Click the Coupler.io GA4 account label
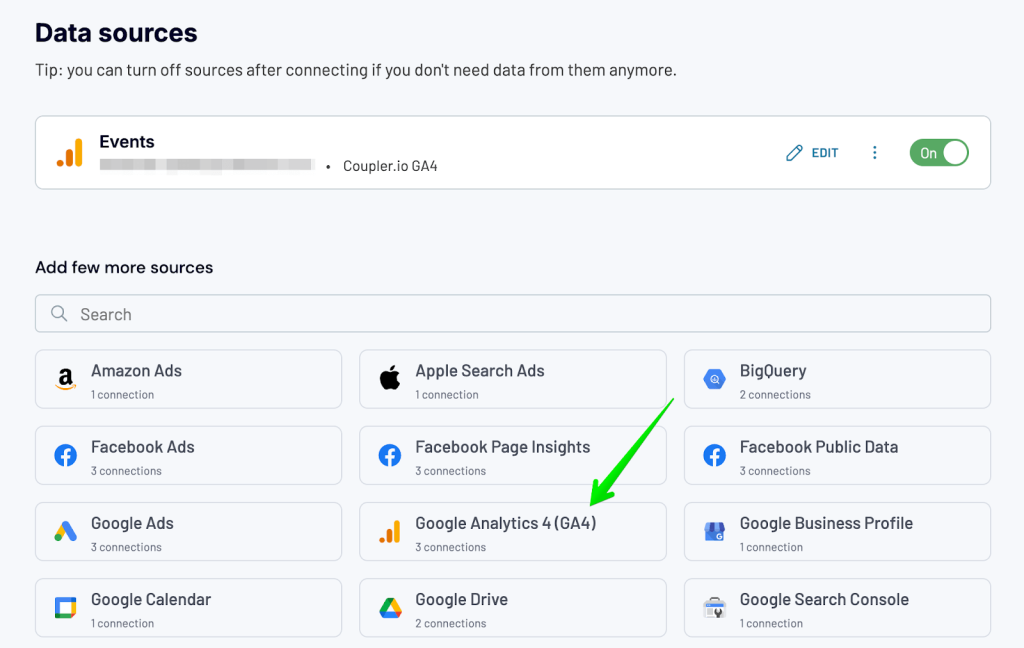 point(390,166)
